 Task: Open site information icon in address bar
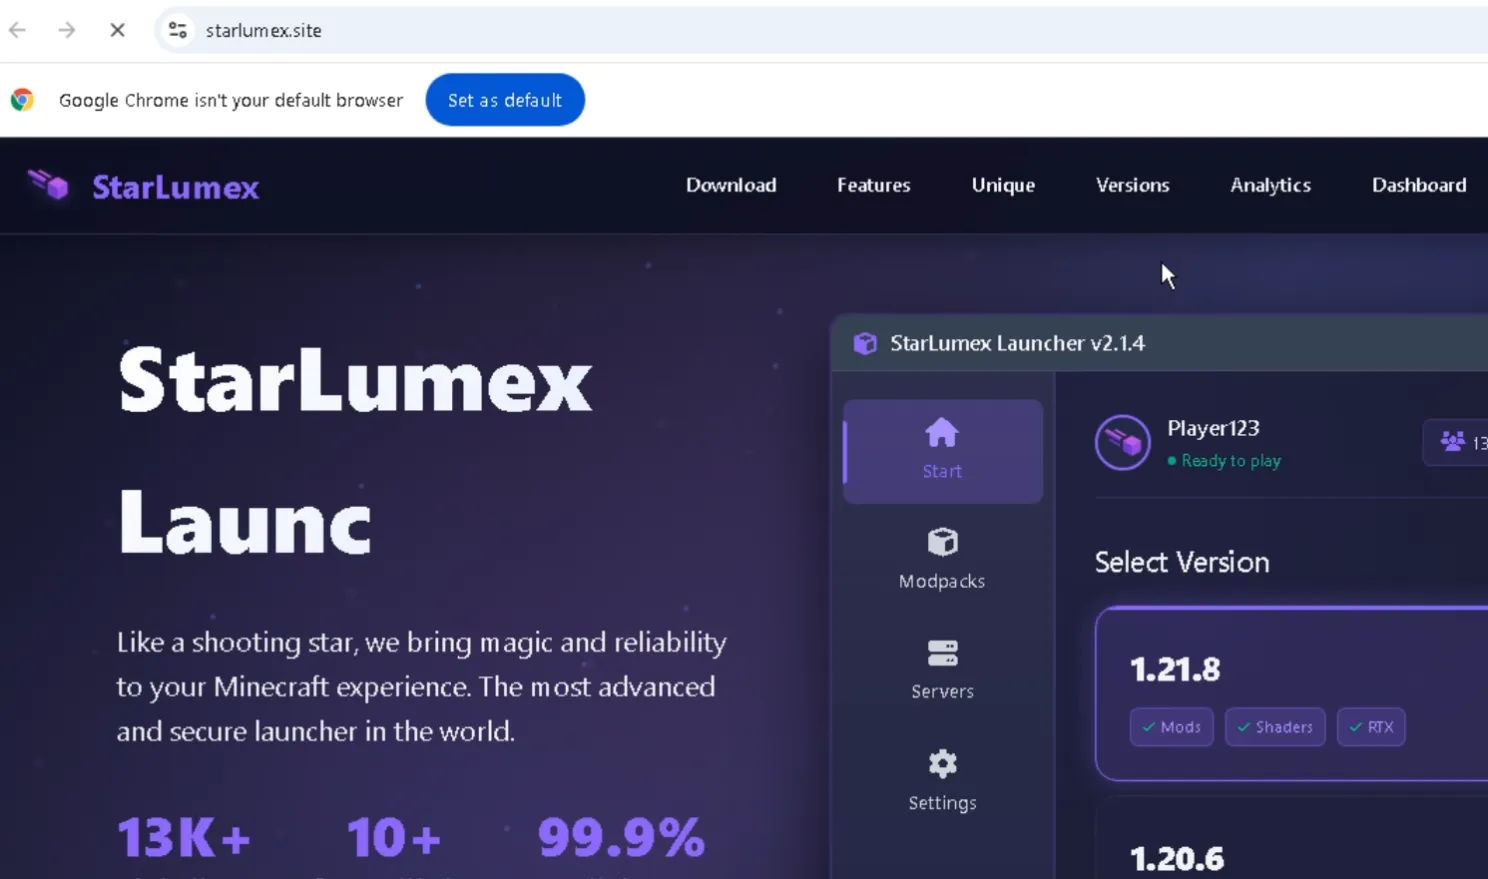click(178, 30)
